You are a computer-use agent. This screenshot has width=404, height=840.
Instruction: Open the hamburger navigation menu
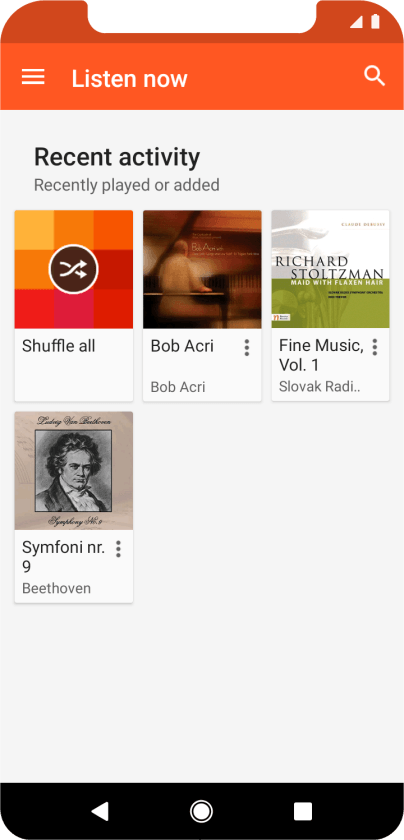click(x=33, y=77)
